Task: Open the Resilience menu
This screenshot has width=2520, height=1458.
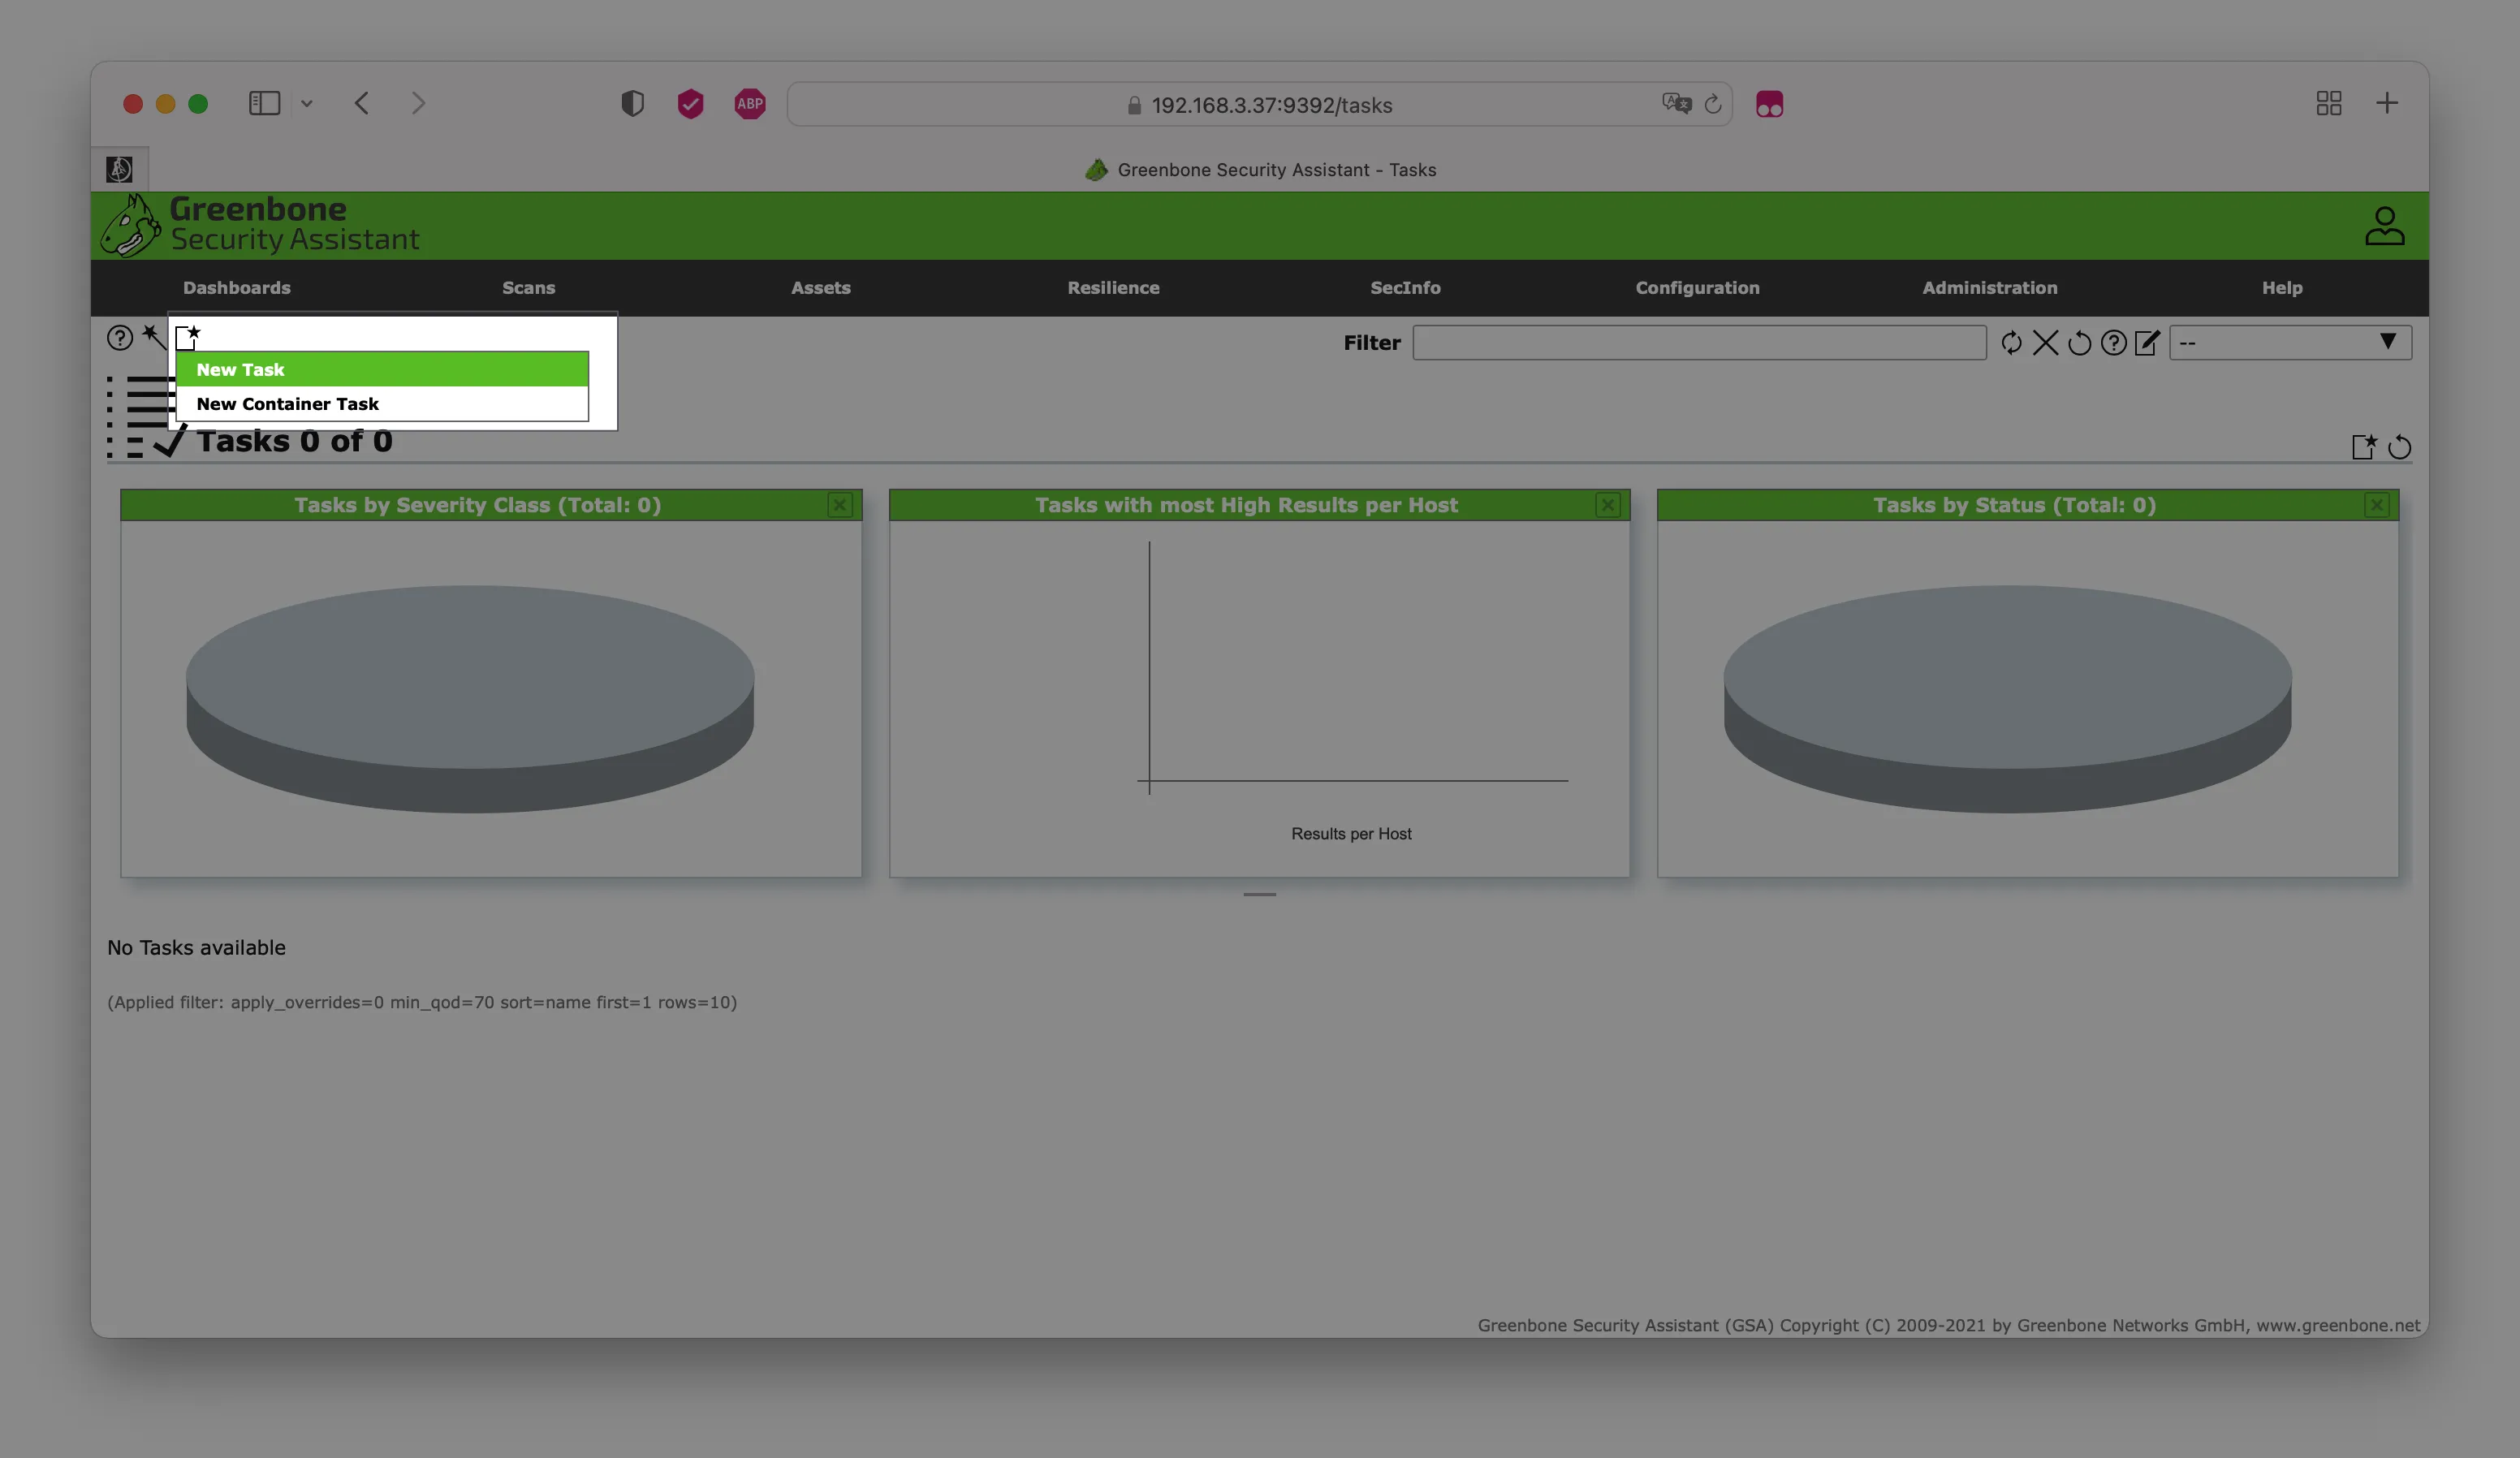Action: click(1113, 288)
